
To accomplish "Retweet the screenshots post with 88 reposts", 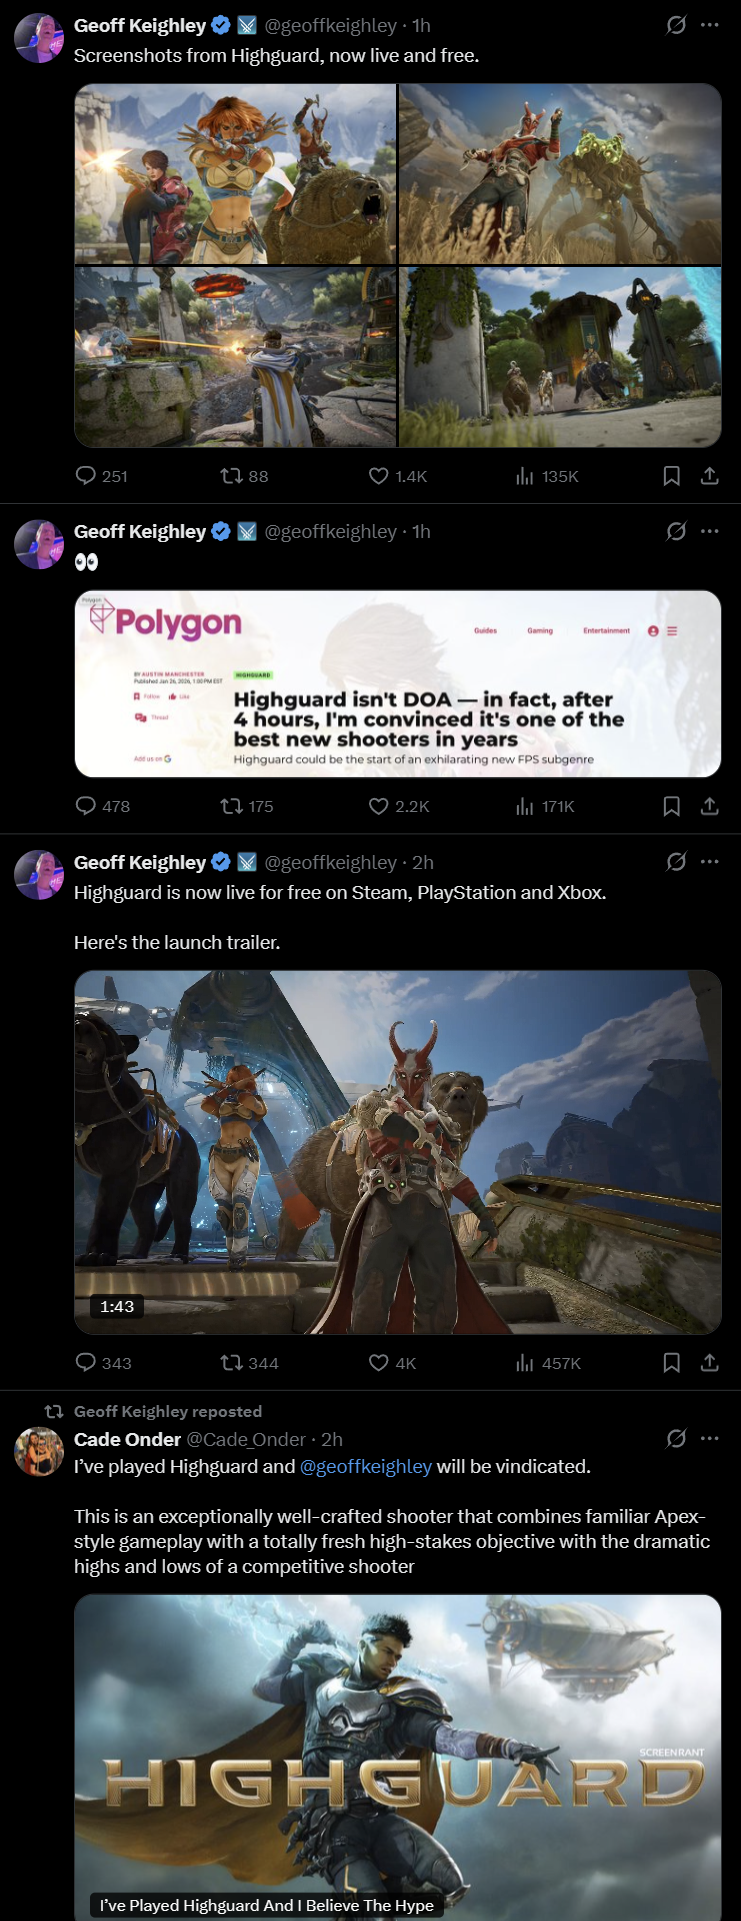I will click(245, 476).
